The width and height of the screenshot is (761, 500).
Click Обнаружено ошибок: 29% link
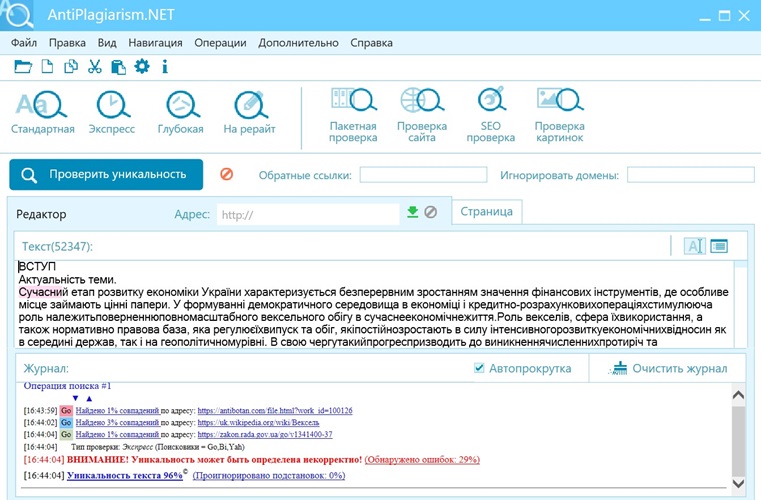422,459
